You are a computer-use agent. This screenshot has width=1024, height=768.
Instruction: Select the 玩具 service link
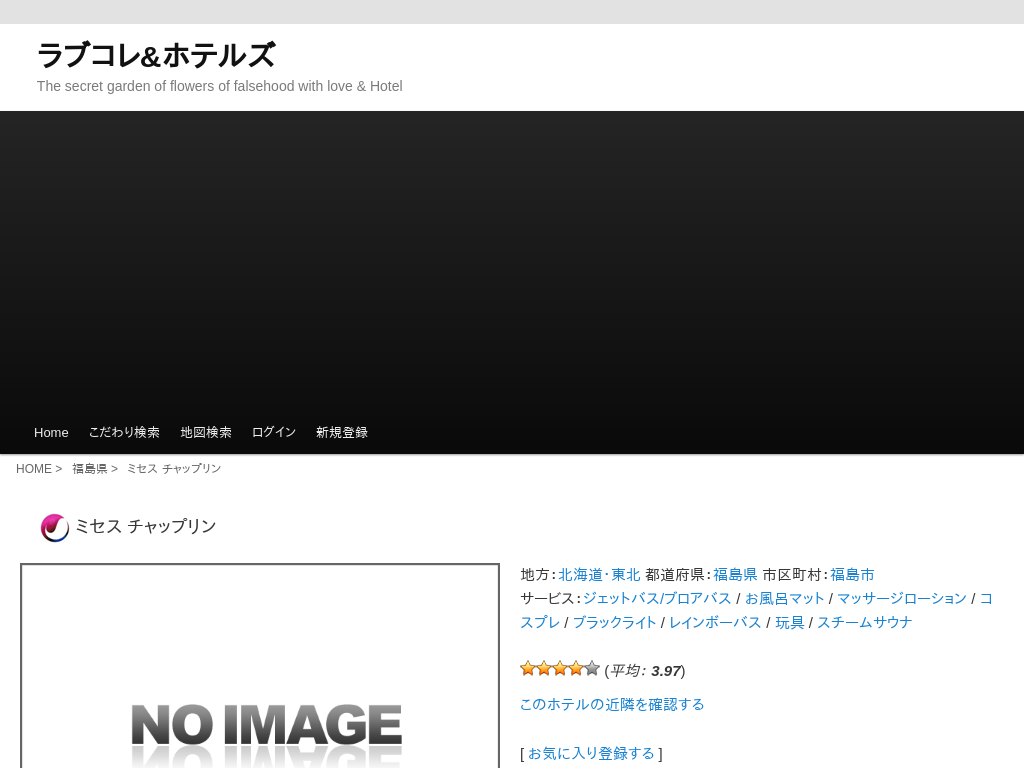tap(790, 622)
